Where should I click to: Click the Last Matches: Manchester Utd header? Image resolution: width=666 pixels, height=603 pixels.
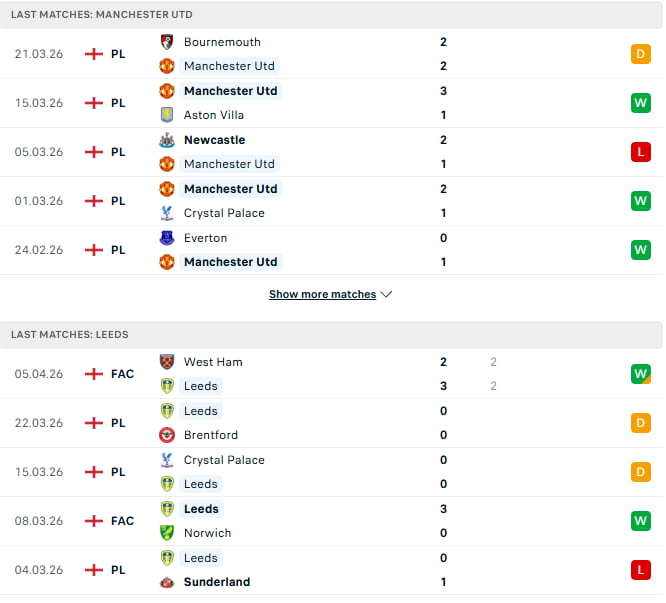pyautogui.click(x=102, y=15)
